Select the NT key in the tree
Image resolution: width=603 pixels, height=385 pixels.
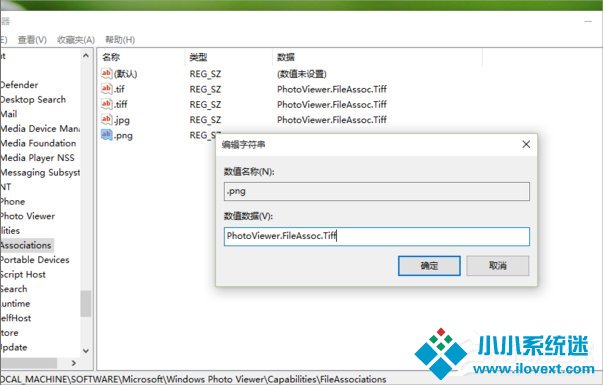[5, 187]
